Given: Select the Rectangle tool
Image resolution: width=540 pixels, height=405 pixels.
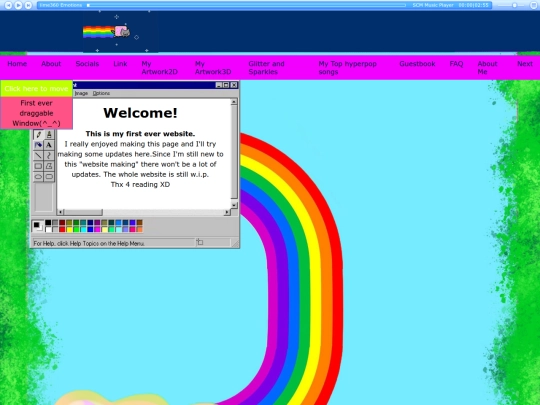Looking at the screenshot, I should point(38,166).
